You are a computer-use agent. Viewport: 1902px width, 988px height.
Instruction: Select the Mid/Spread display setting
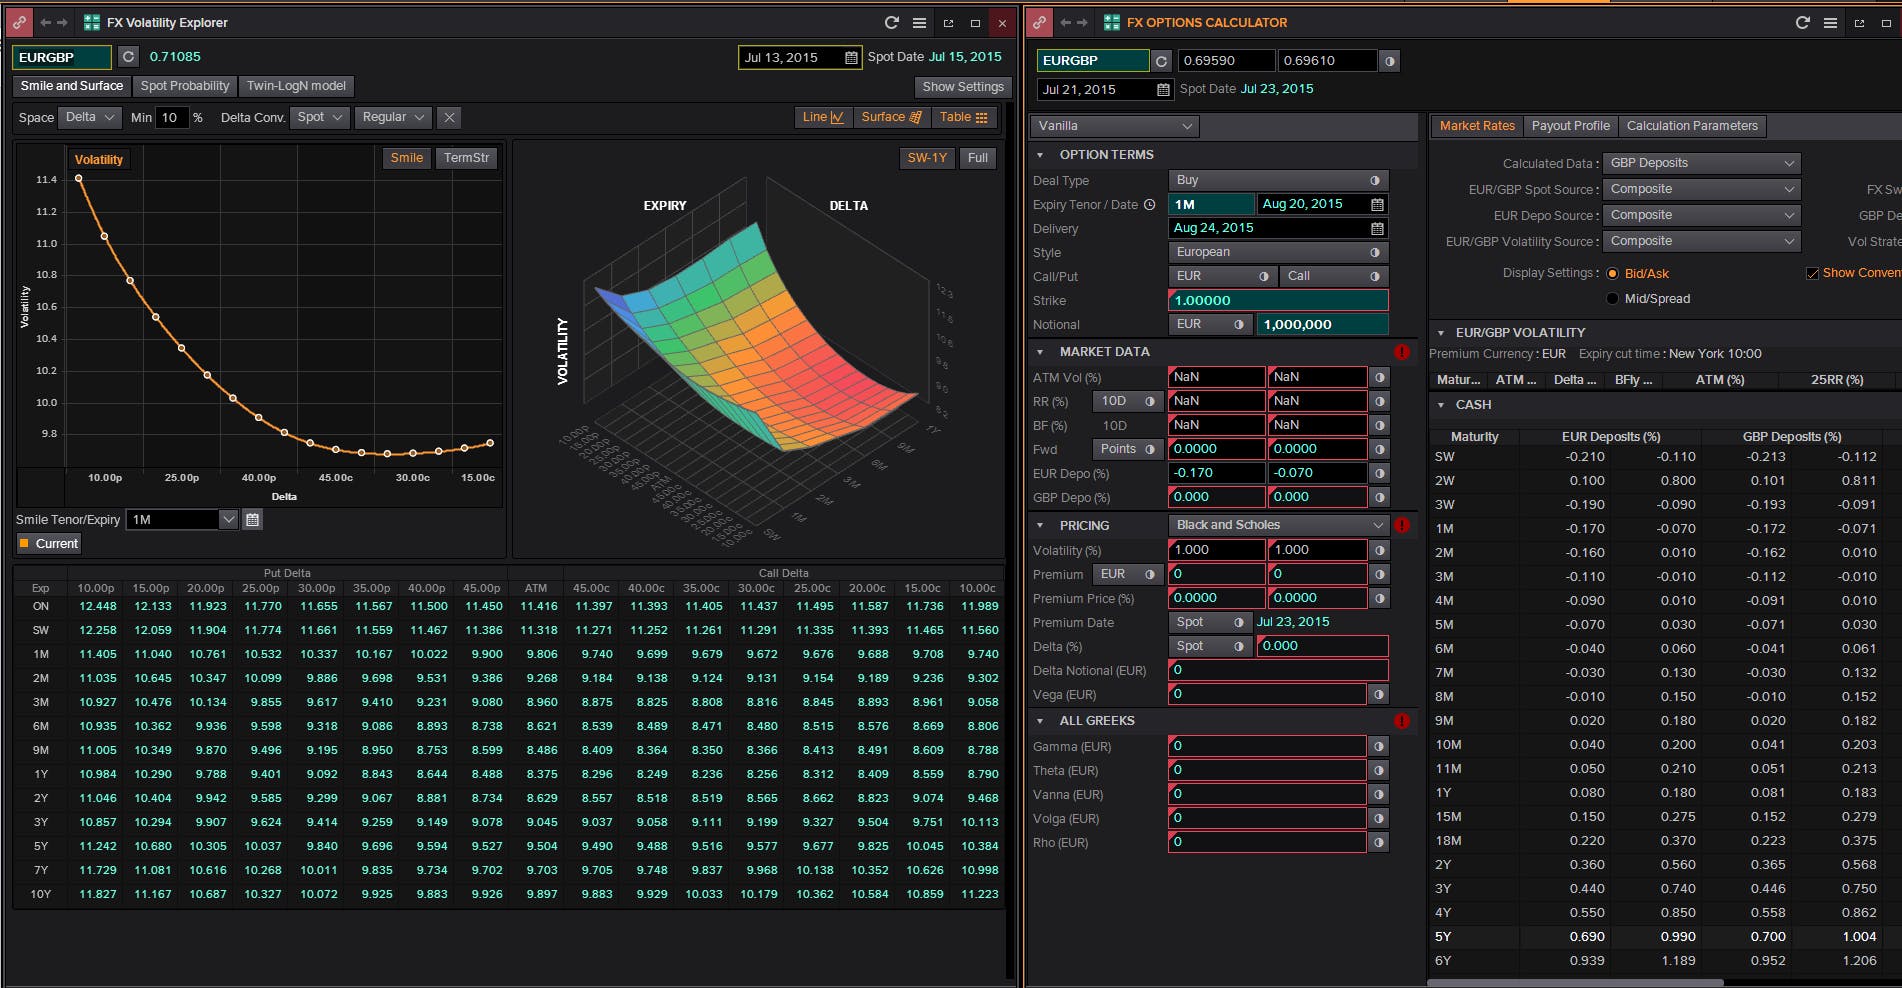pyautogui.click(x=1612, y=299)
